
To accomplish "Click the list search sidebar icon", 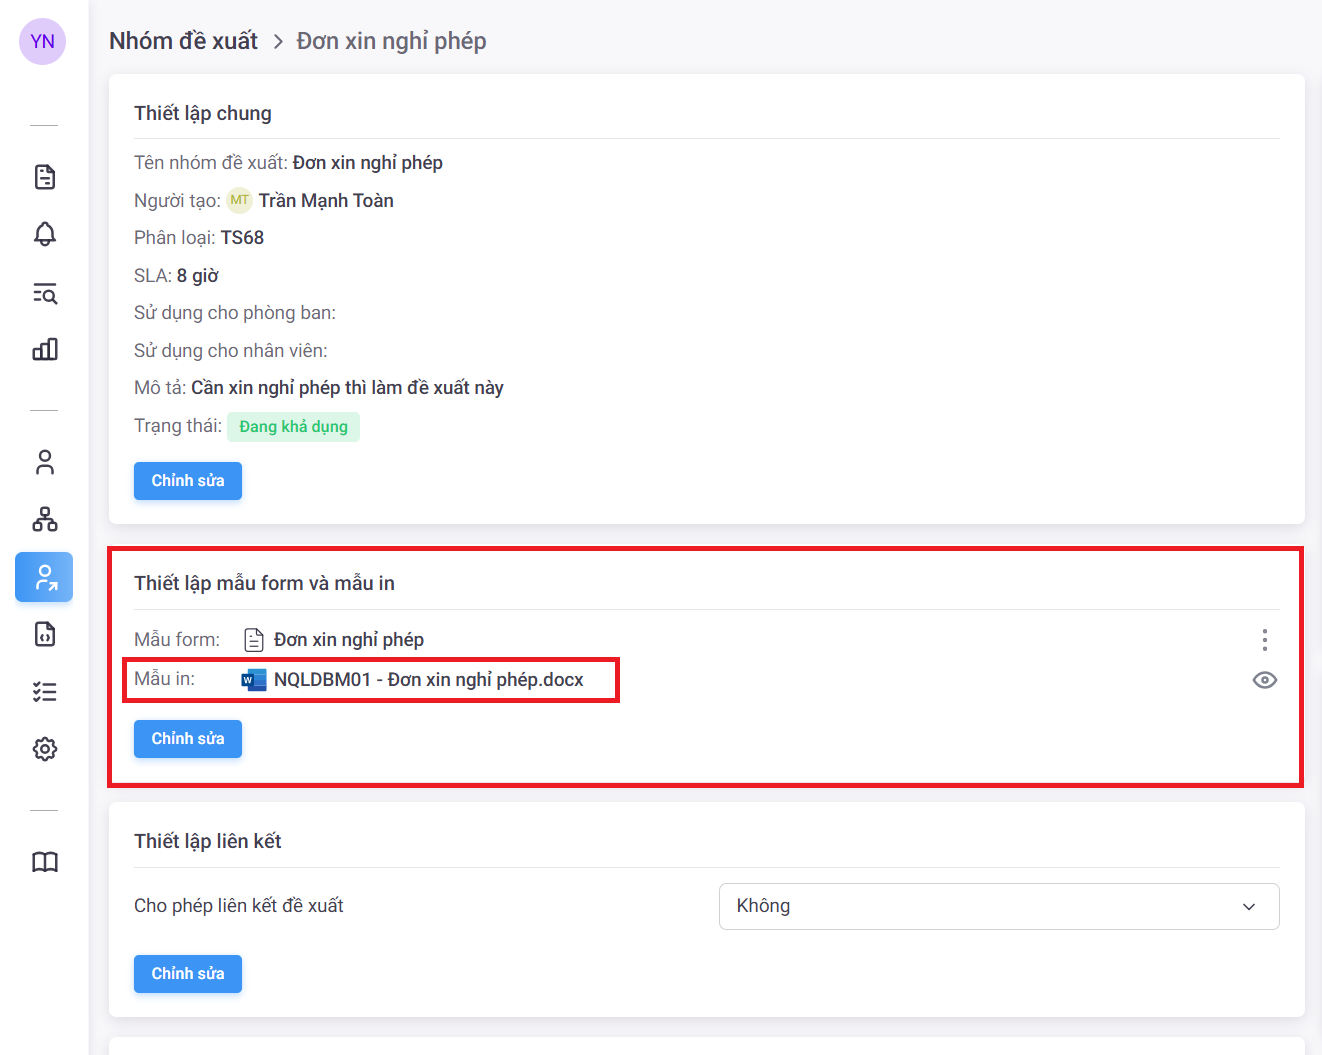I will tap(44, 293).
